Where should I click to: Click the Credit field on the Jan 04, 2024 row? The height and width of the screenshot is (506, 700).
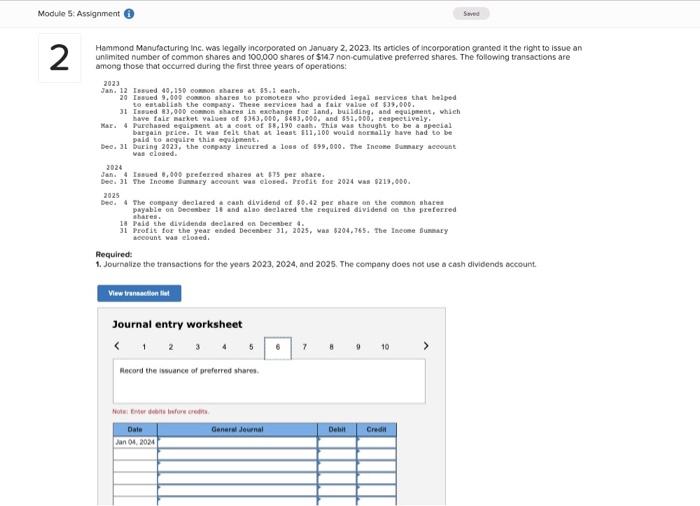pos(376,442)
